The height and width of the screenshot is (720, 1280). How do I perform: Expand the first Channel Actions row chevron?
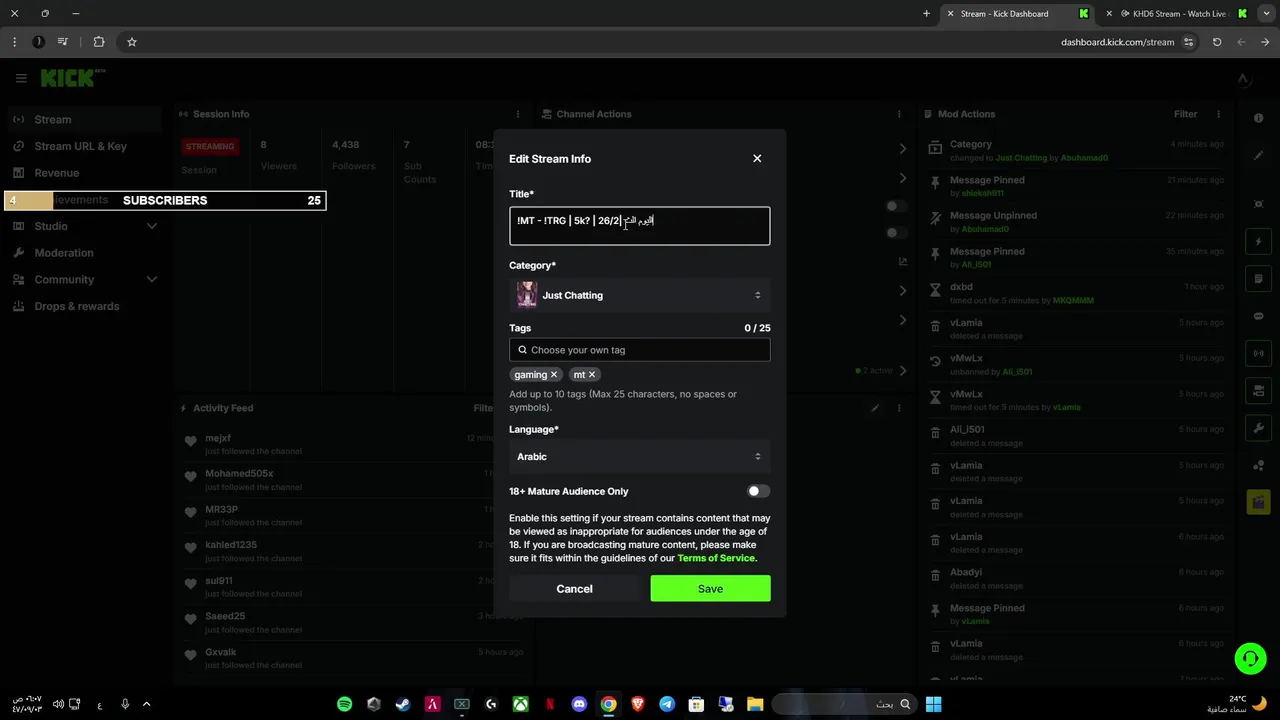902,149
